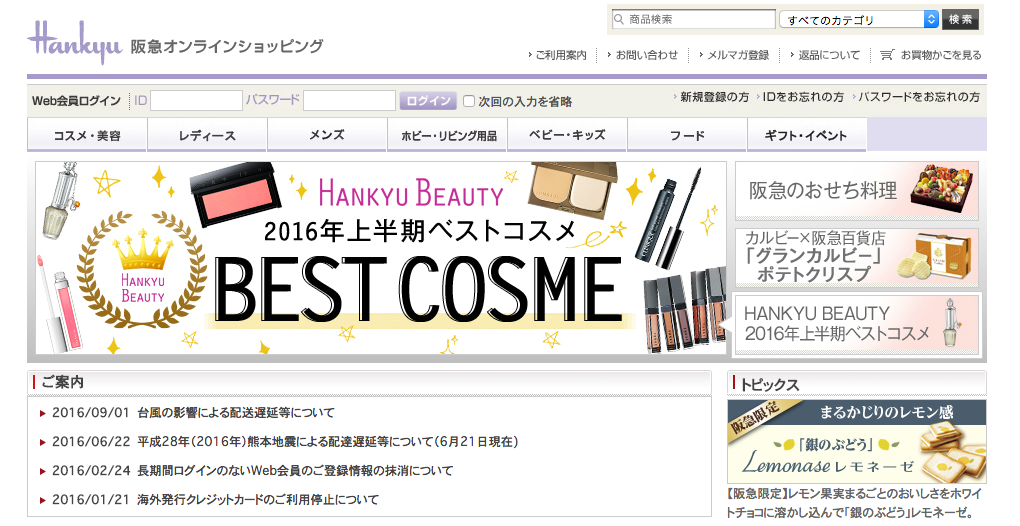The height and width of the screenshot is (526, 1020).
Task: Focus the 商品検索 search field
Action: click(693, 20)
